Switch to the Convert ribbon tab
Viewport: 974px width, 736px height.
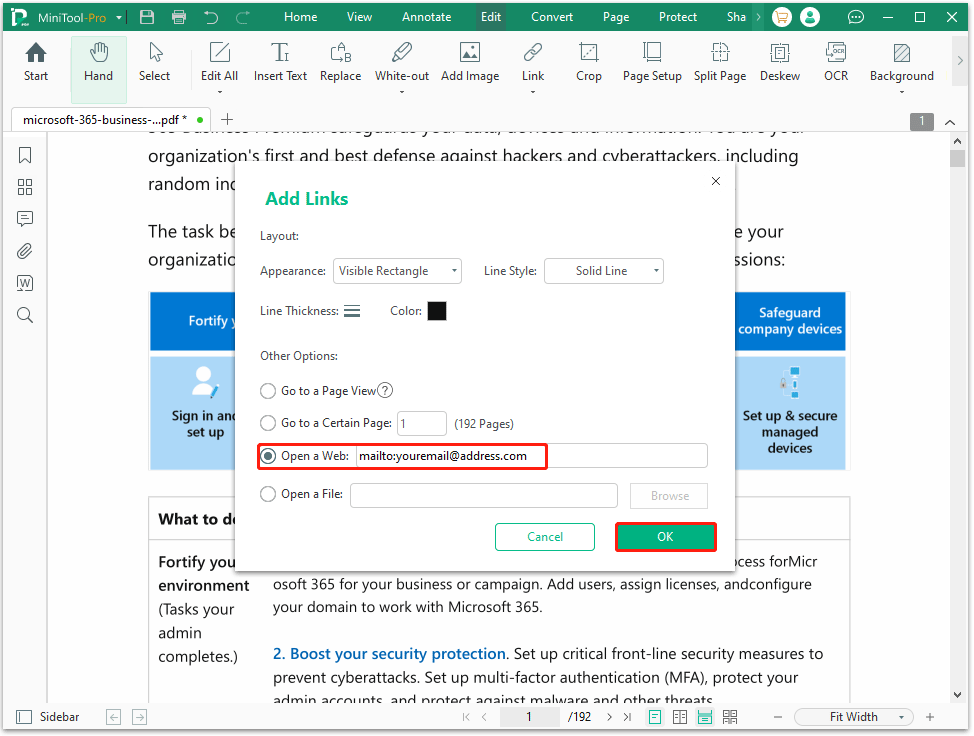click(551, 16)
